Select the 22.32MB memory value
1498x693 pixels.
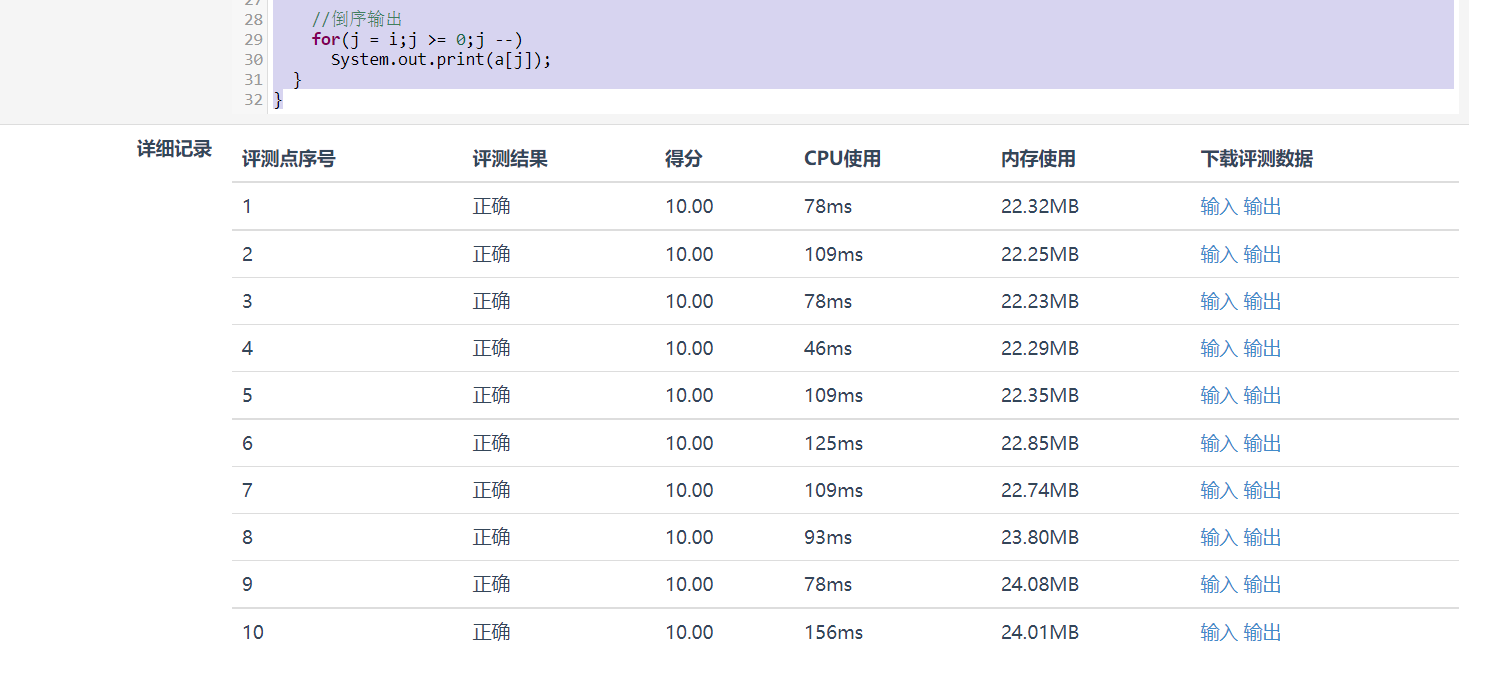[x=1040, y=207]
